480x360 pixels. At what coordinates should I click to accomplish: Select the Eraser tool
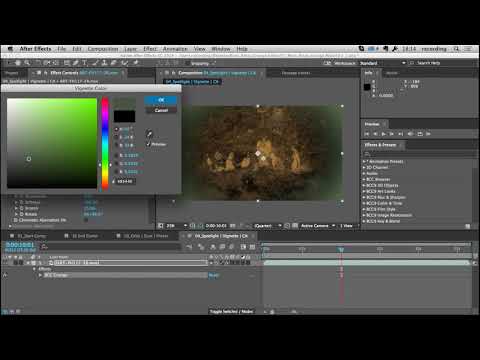pos(114,63)
